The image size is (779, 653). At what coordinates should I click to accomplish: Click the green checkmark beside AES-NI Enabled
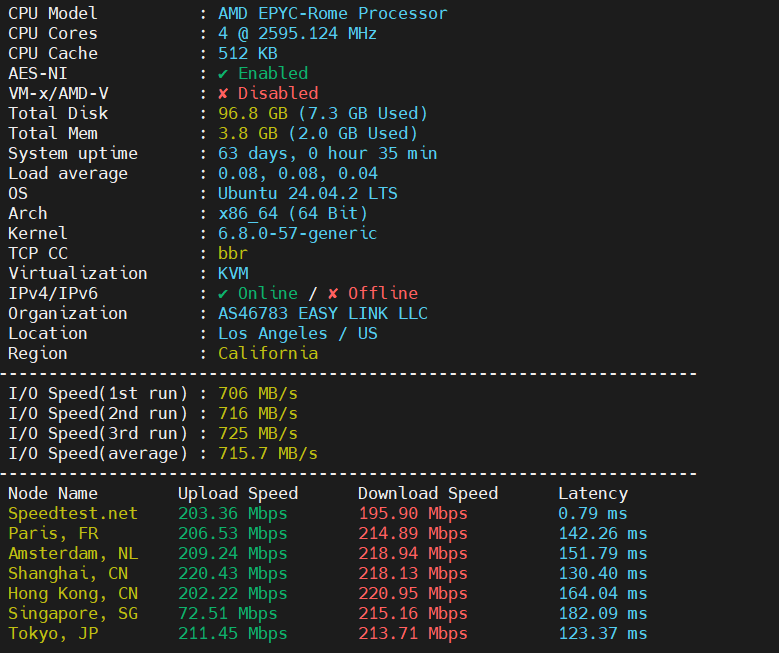click(223, 73)
